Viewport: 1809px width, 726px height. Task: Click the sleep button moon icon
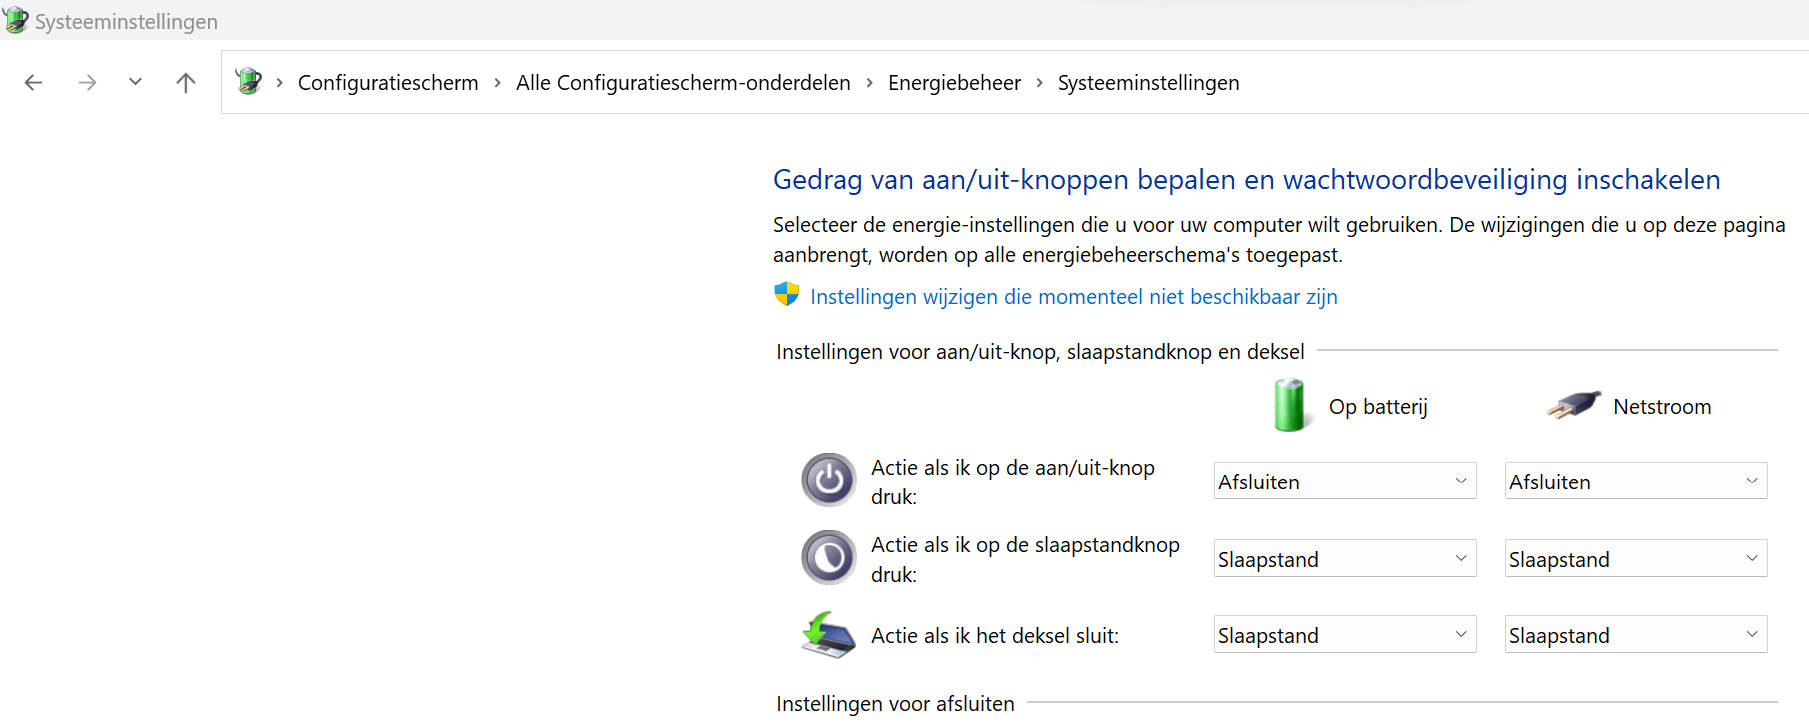click(828, 558)
